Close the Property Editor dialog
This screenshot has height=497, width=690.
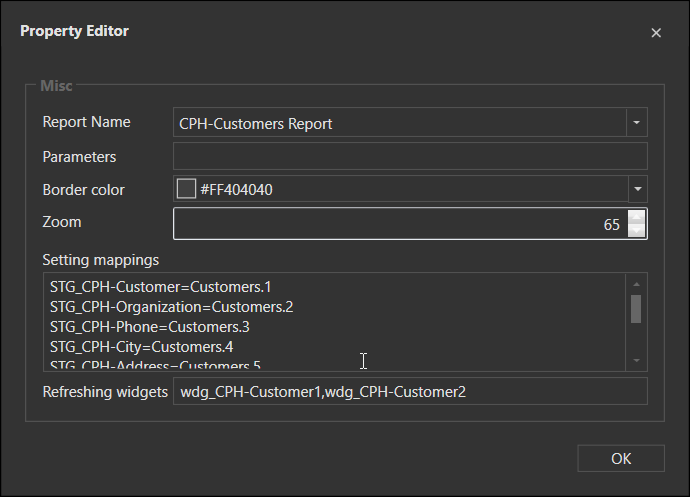point(656,33)
